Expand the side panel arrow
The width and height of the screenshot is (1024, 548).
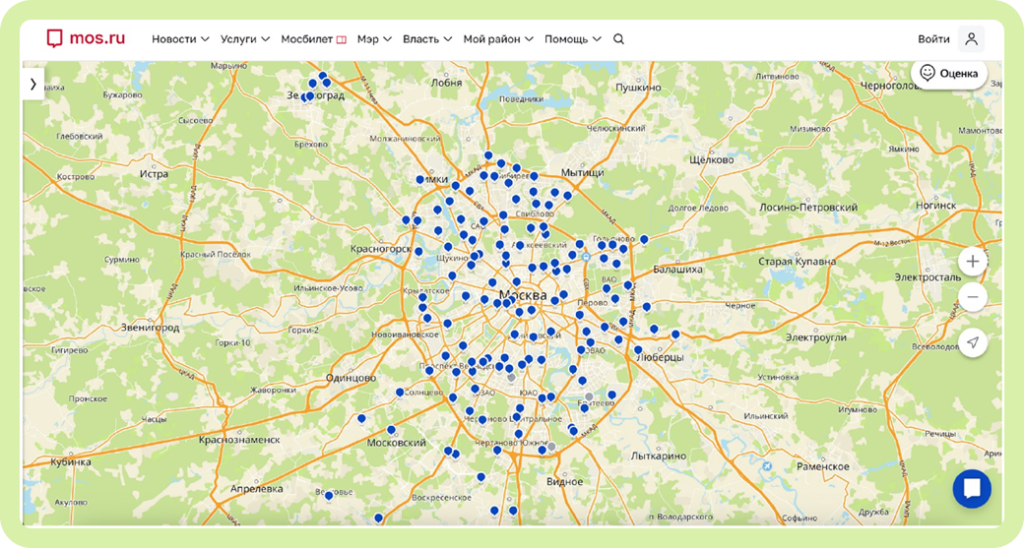coord(33,84)
